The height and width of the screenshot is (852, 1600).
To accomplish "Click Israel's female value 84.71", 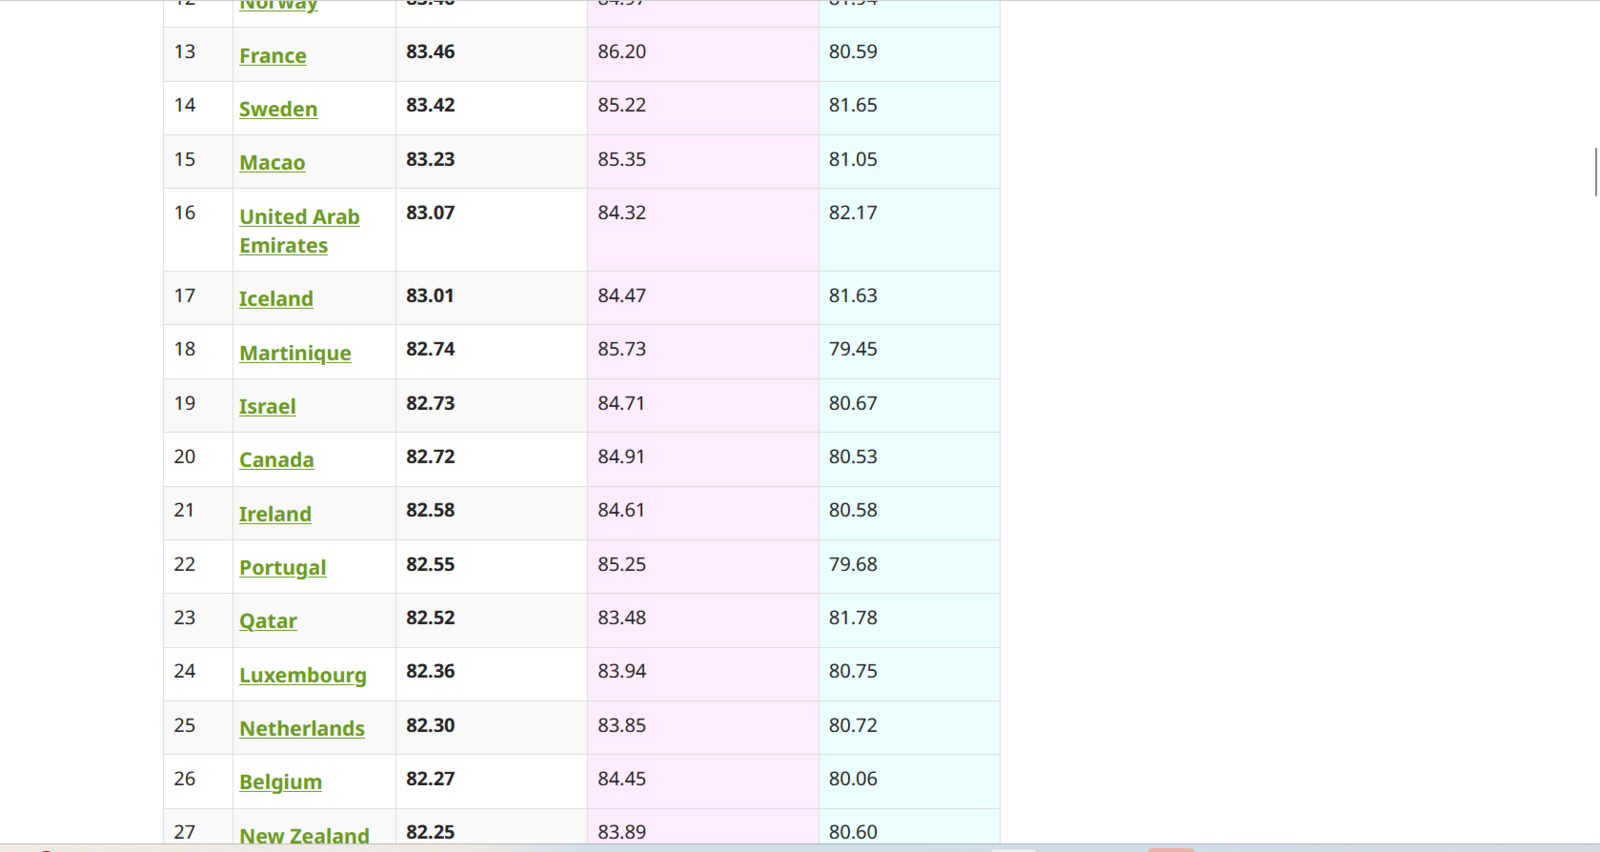I will pyautogui.click(x=622, y=403).
